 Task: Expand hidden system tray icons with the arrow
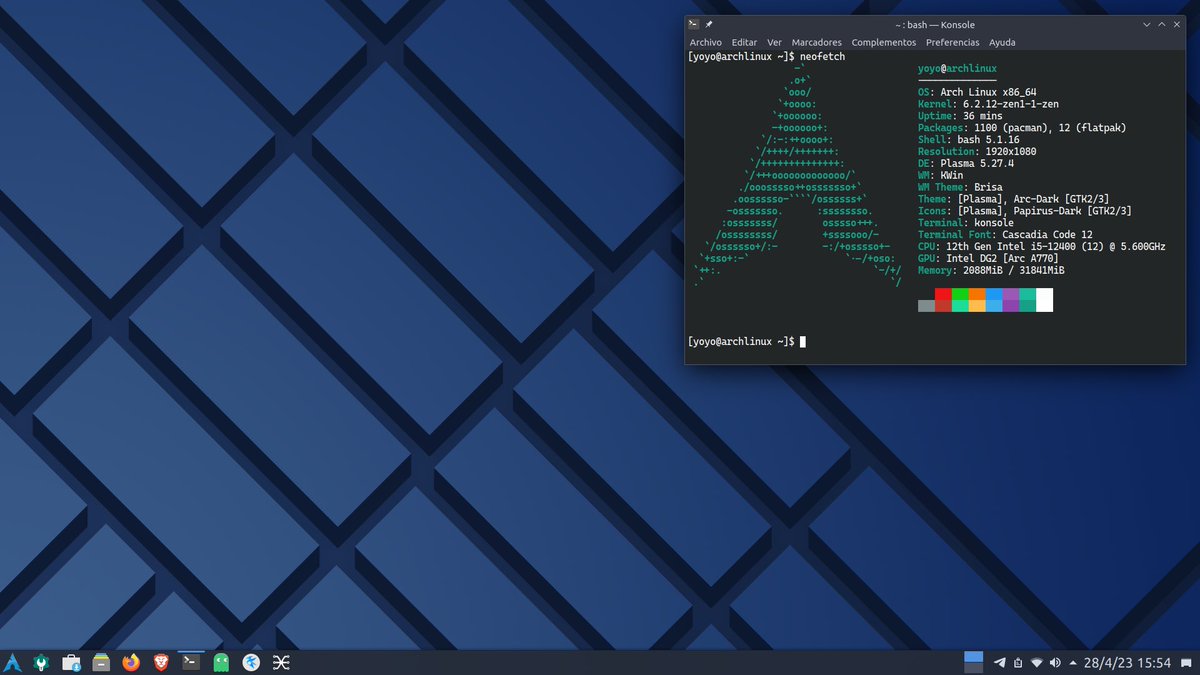[1072, 662]
